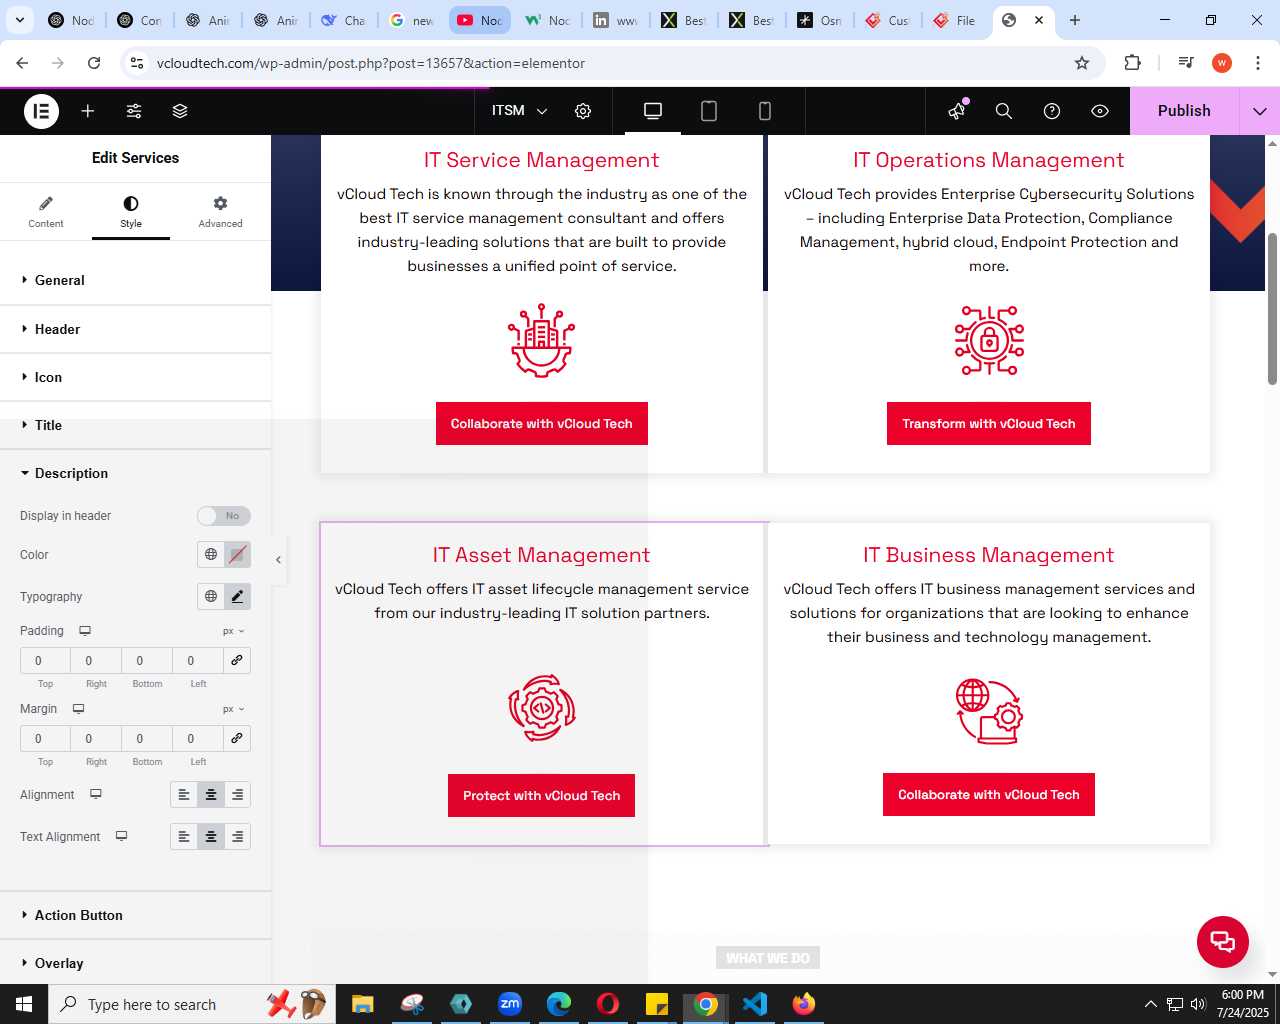Viewport: 1280px width, 1024px height.
Task: Toggle linked values for Margin
Action: (x=237, y=738)
